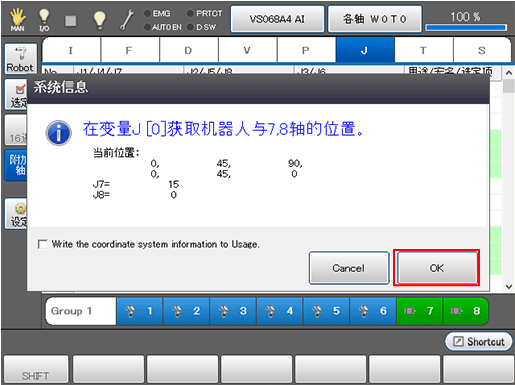Click the scroll down arrow

(509, 286)
